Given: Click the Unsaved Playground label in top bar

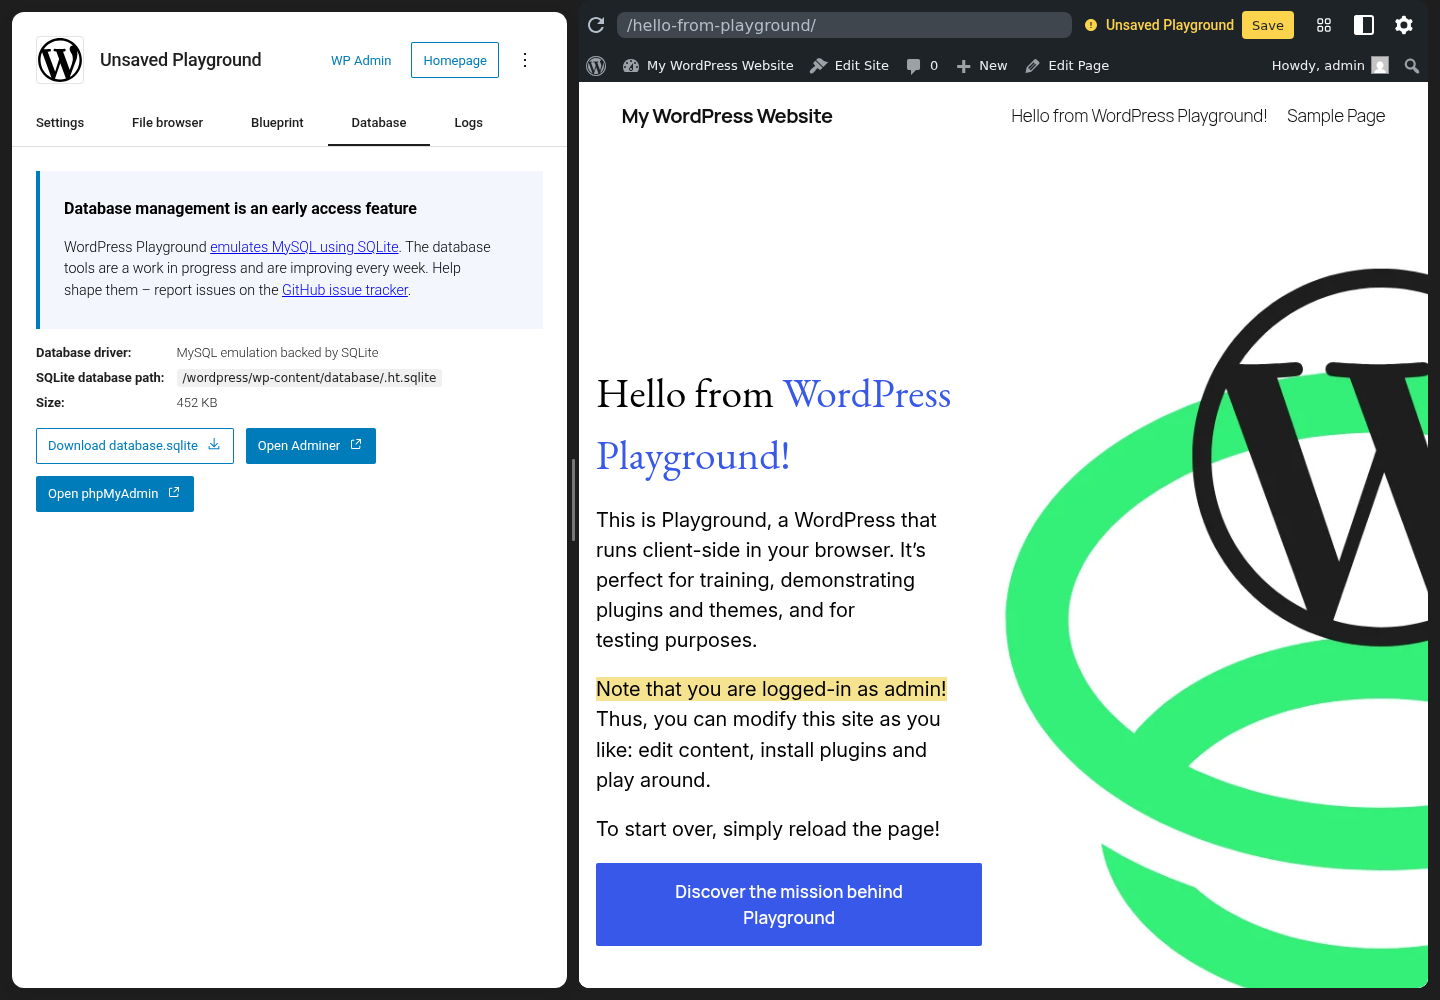Looking at the screenshot, I should pyautogui.click(x=1170, y=25).
